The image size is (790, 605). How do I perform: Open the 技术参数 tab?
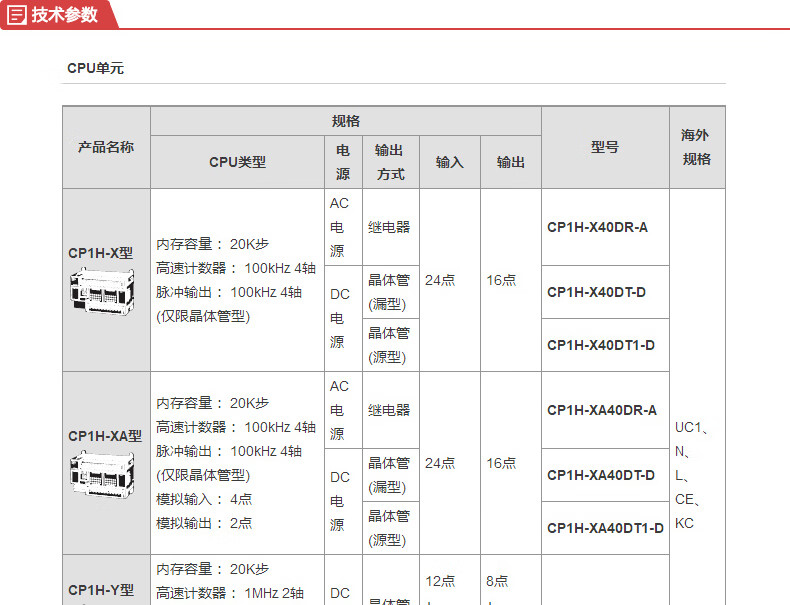point(64,14)
